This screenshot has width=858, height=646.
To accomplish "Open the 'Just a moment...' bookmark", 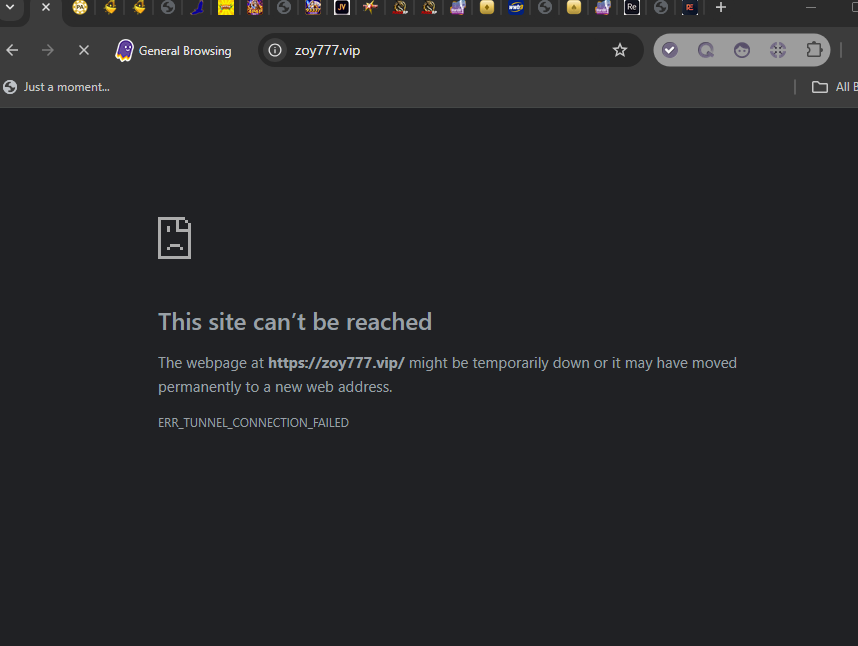I will [56, 87].
